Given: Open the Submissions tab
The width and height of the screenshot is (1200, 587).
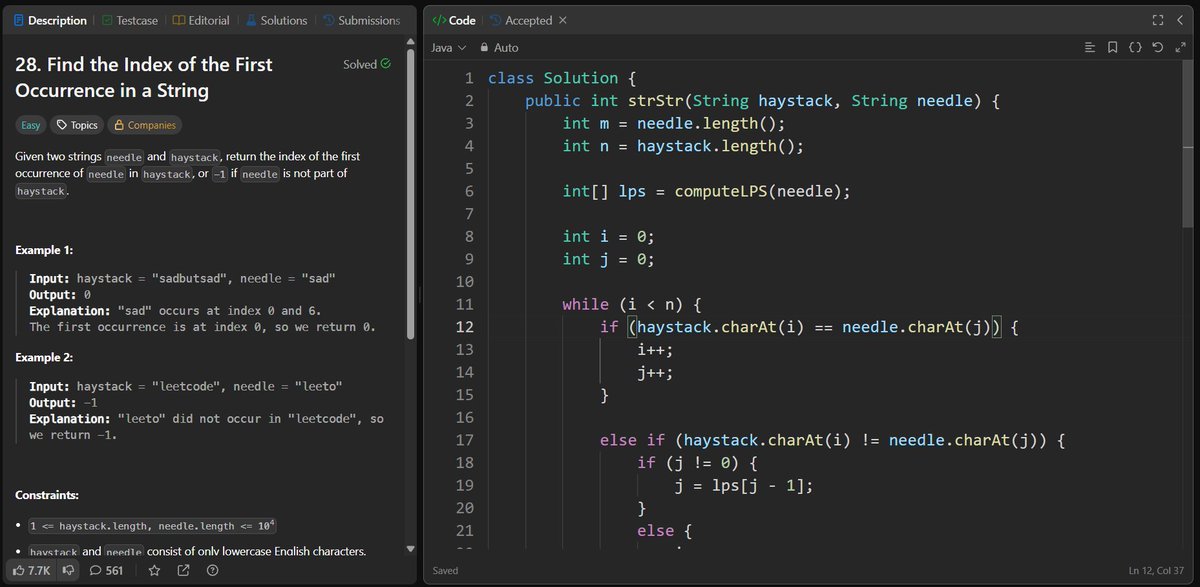Looking at the screenshot, I should point(361,20).
